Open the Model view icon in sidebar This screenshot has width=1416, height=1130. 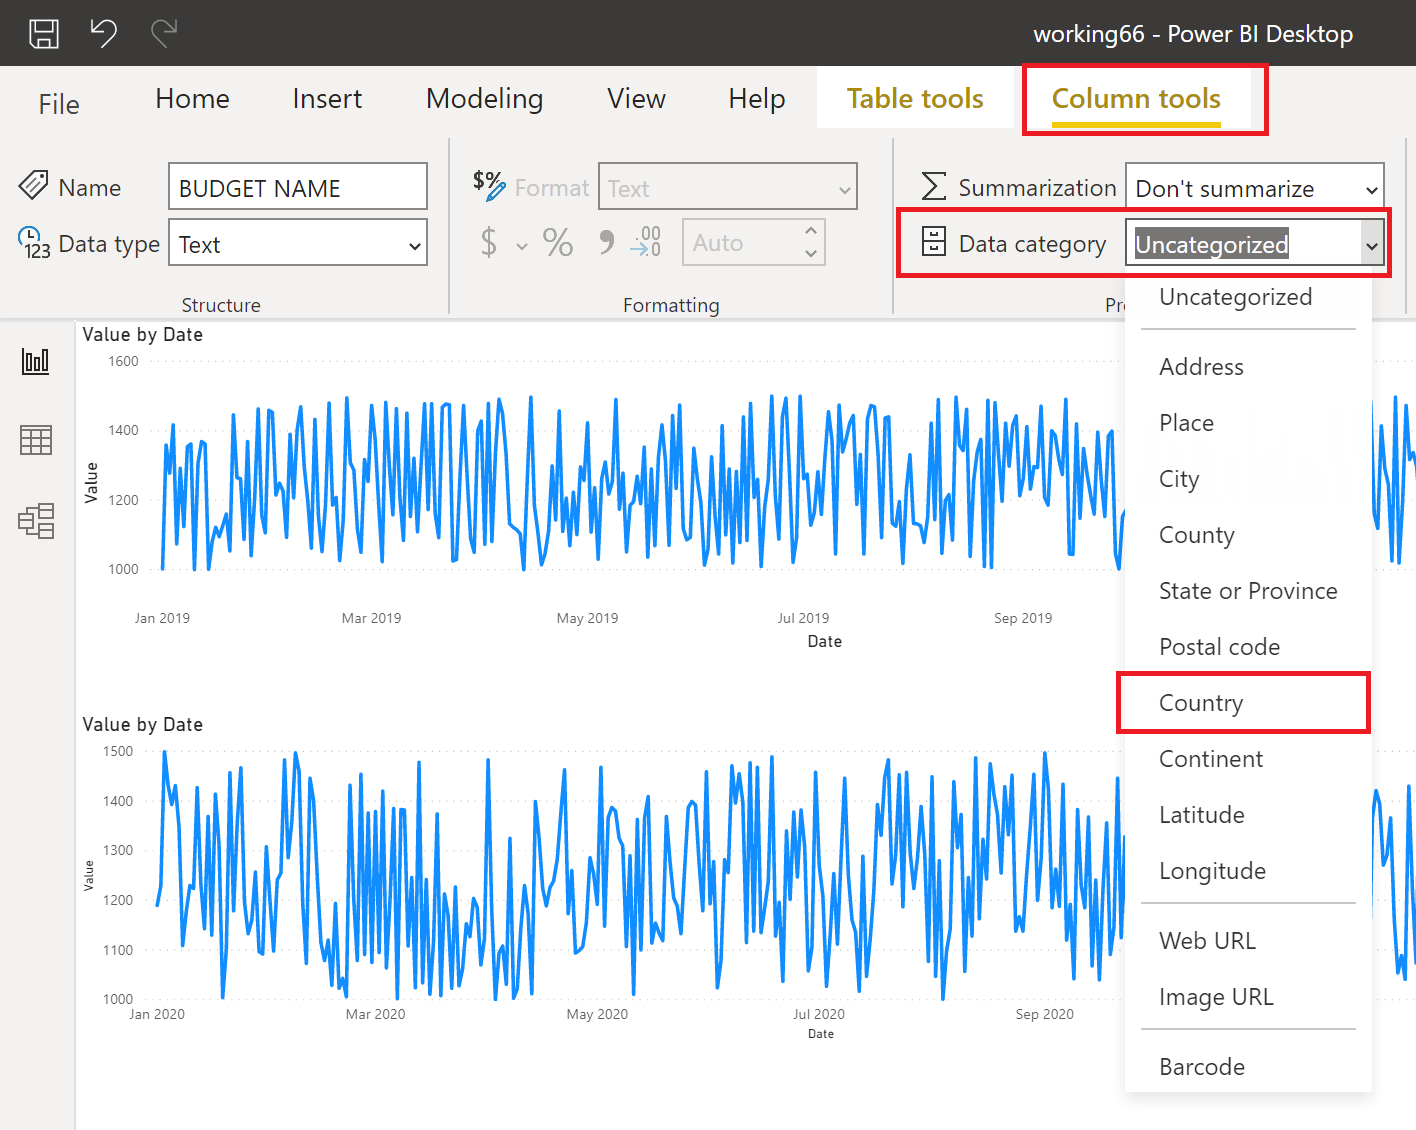tap(36, 521)
